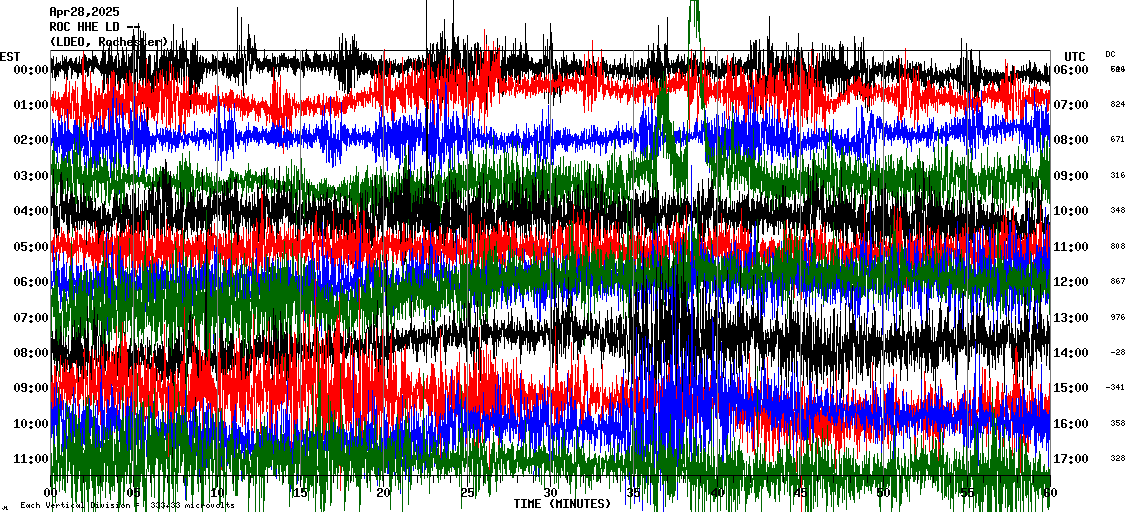Click the DC value "824"
The height and width of the screenshot is (519, 1130).
[1118, 105]
